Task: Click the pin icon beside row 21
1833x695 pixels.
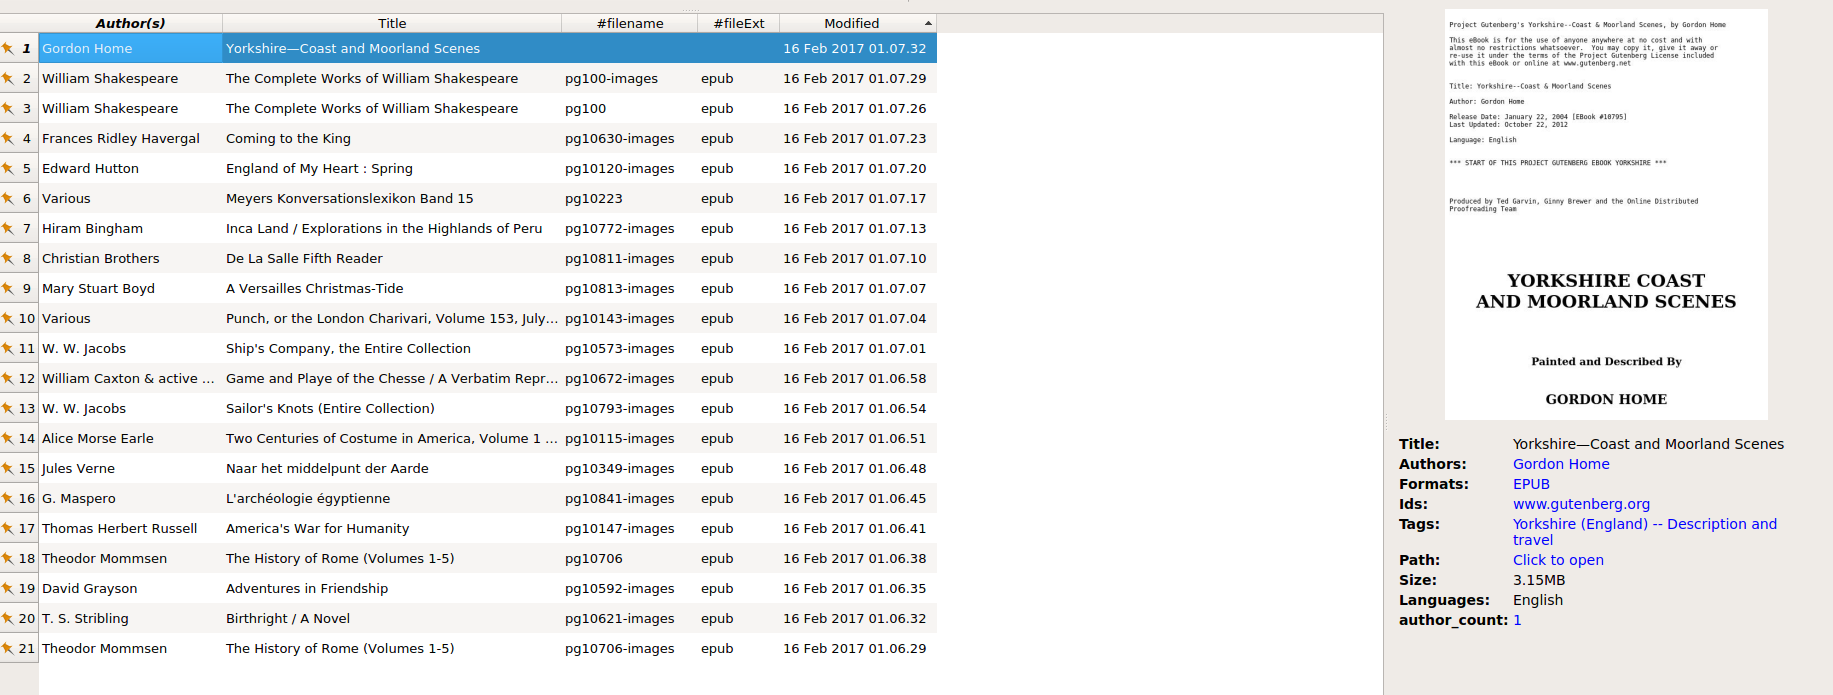Action: click(x=7, y=648)
